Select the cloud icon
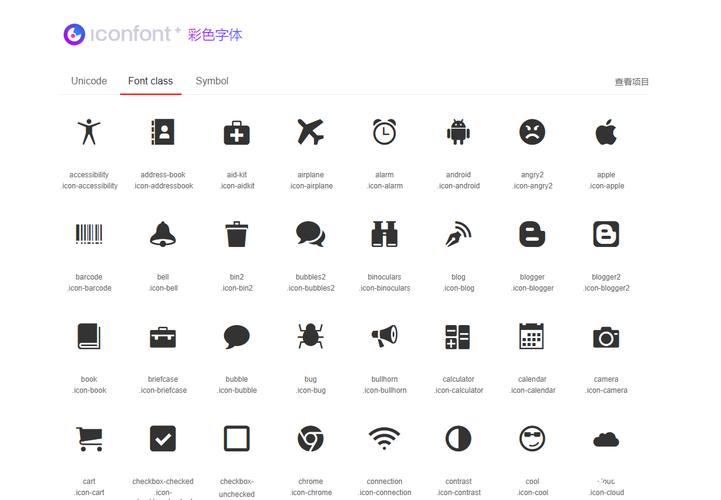The image size is (721, 500). [606, 440]
